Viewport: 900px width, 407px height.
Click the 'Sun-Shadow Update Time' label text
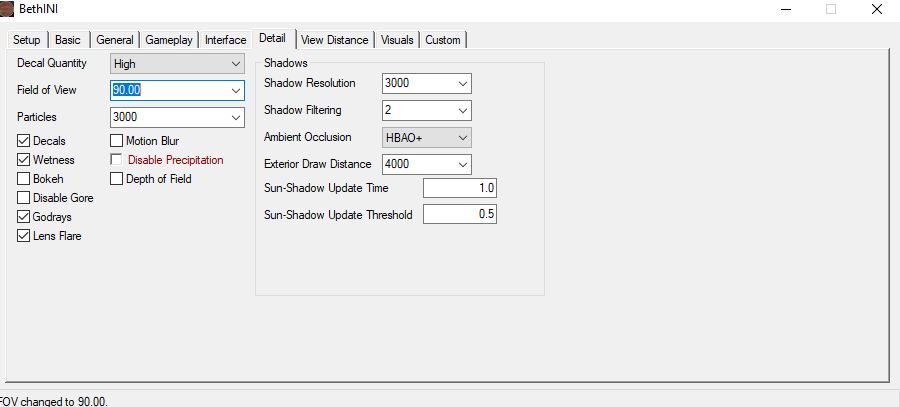326,188
